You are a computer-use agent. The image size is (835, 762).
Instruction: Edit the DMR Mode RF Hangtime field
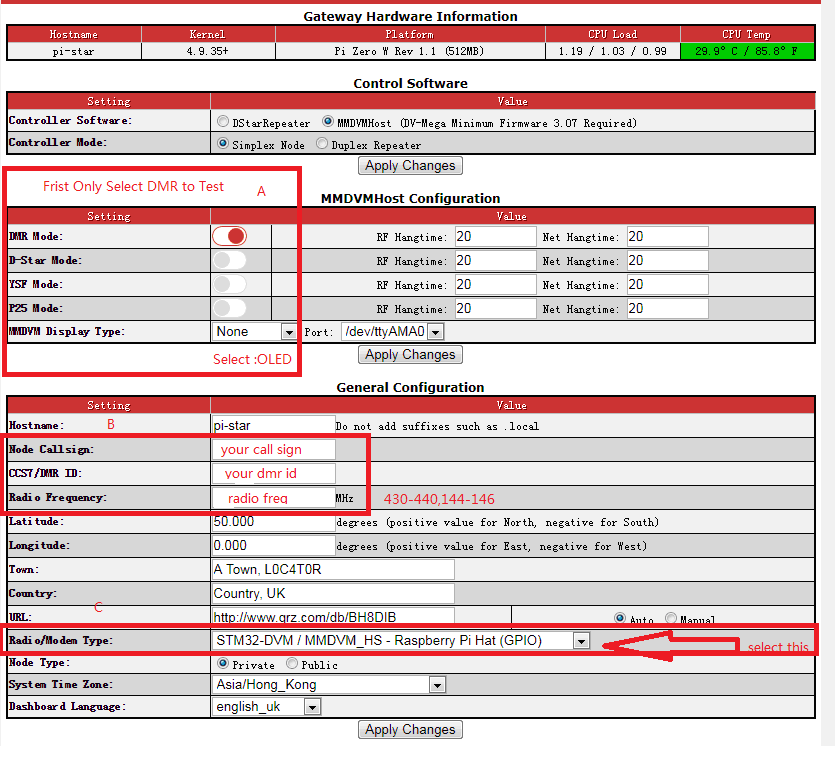[x=496, y=236]
